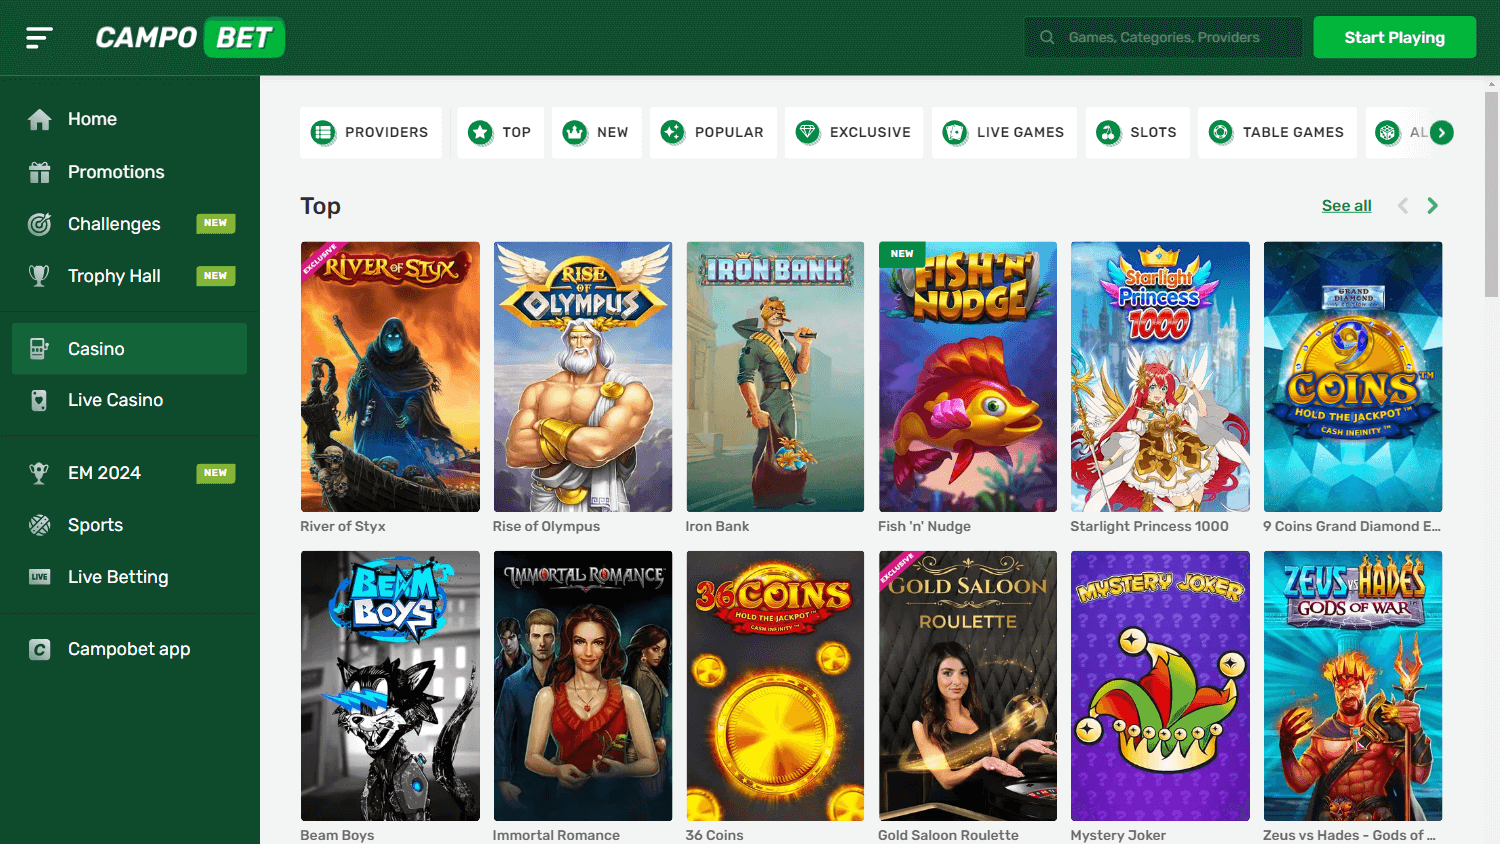1500x844 pixels.
Task: Click the trophy icon beside Trophy Hall
Action: [x=39, y=275]
